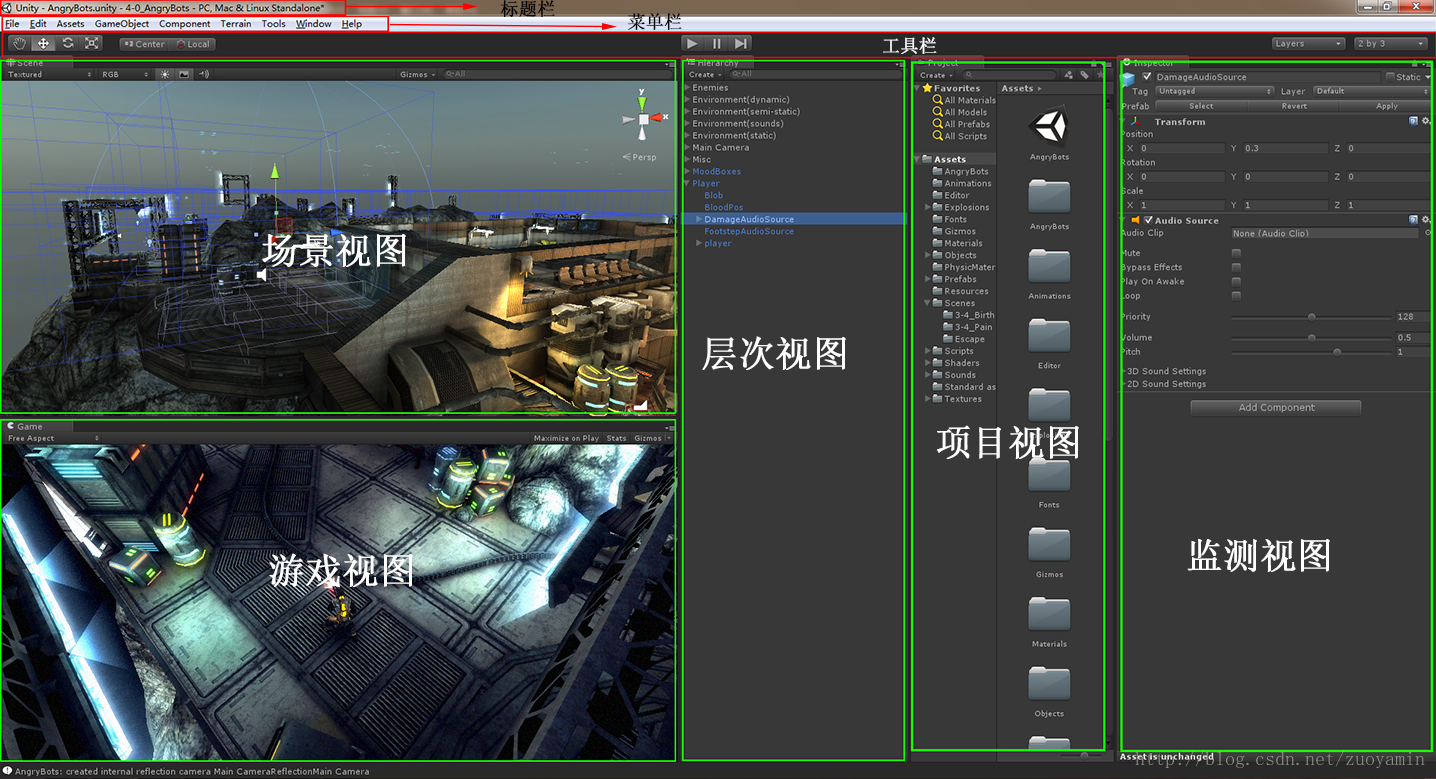
Task: Enable the Bypass Effects checkbox
Action: pos(1237,267)
